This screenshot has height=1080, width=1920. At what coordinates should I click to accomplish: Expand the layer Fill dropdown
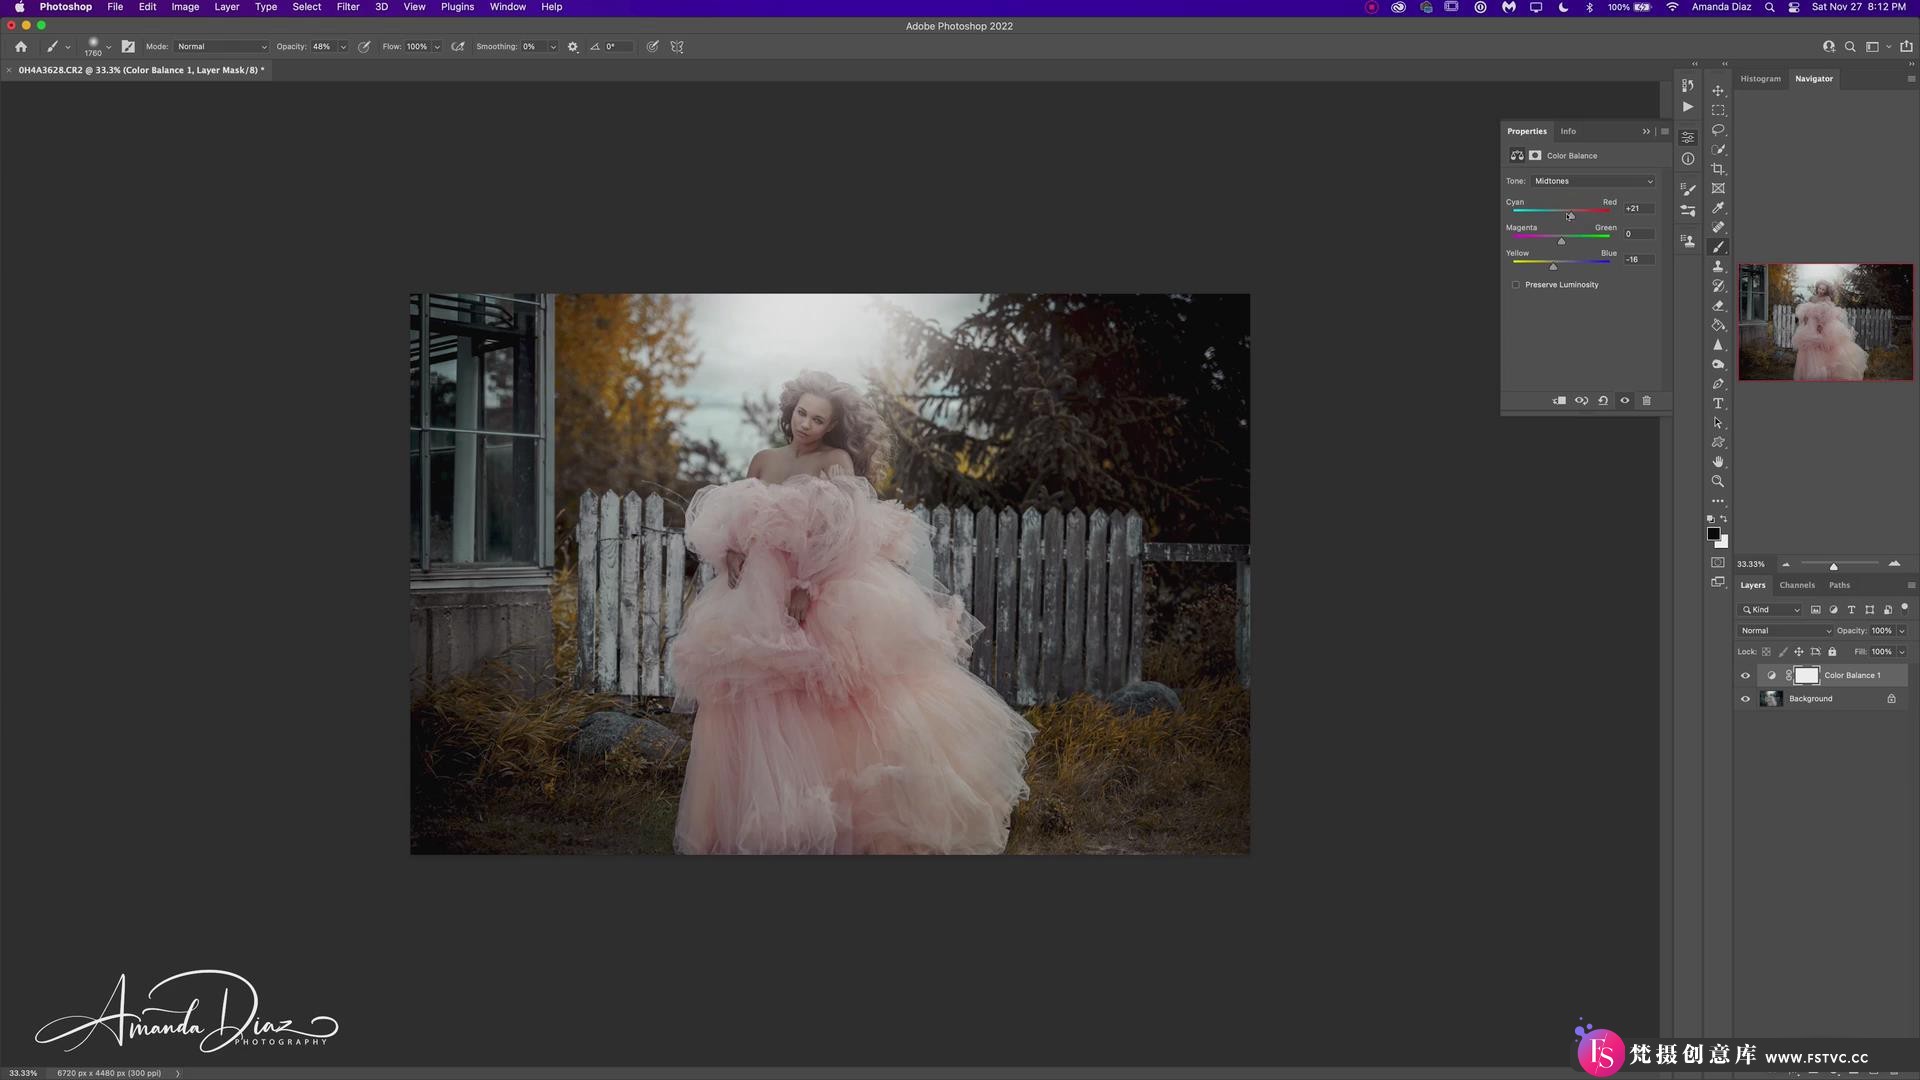pos(1901,652)
